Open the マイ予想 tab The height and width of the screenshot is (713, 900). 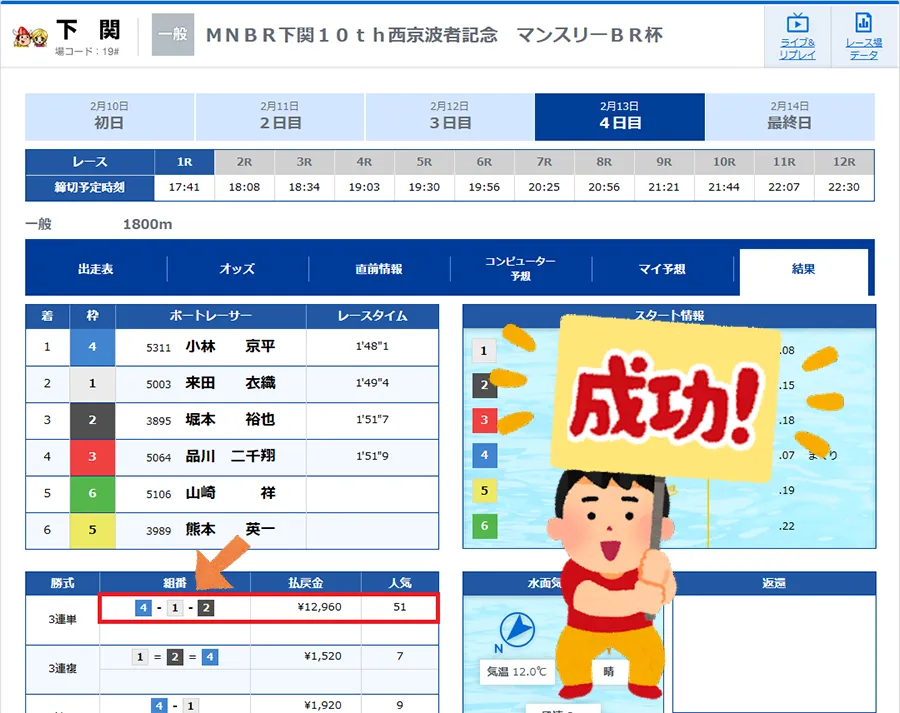tap(662, 269)
